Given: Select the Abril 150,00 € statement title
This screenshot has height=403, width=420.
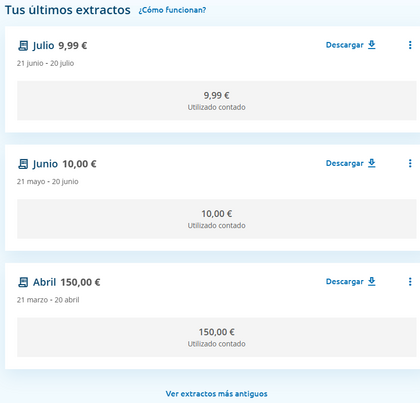Looking at the screenshot, I should tap(67, 282).
